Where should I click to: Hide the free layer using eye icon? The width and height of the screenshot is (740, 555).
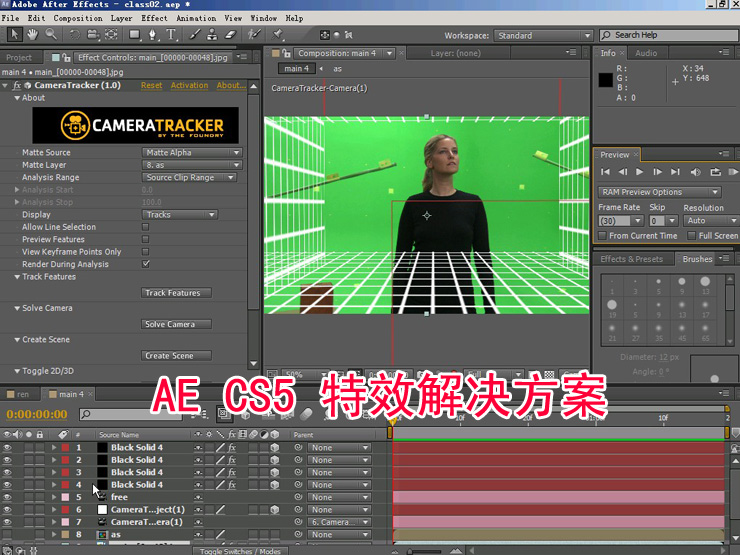7,497
